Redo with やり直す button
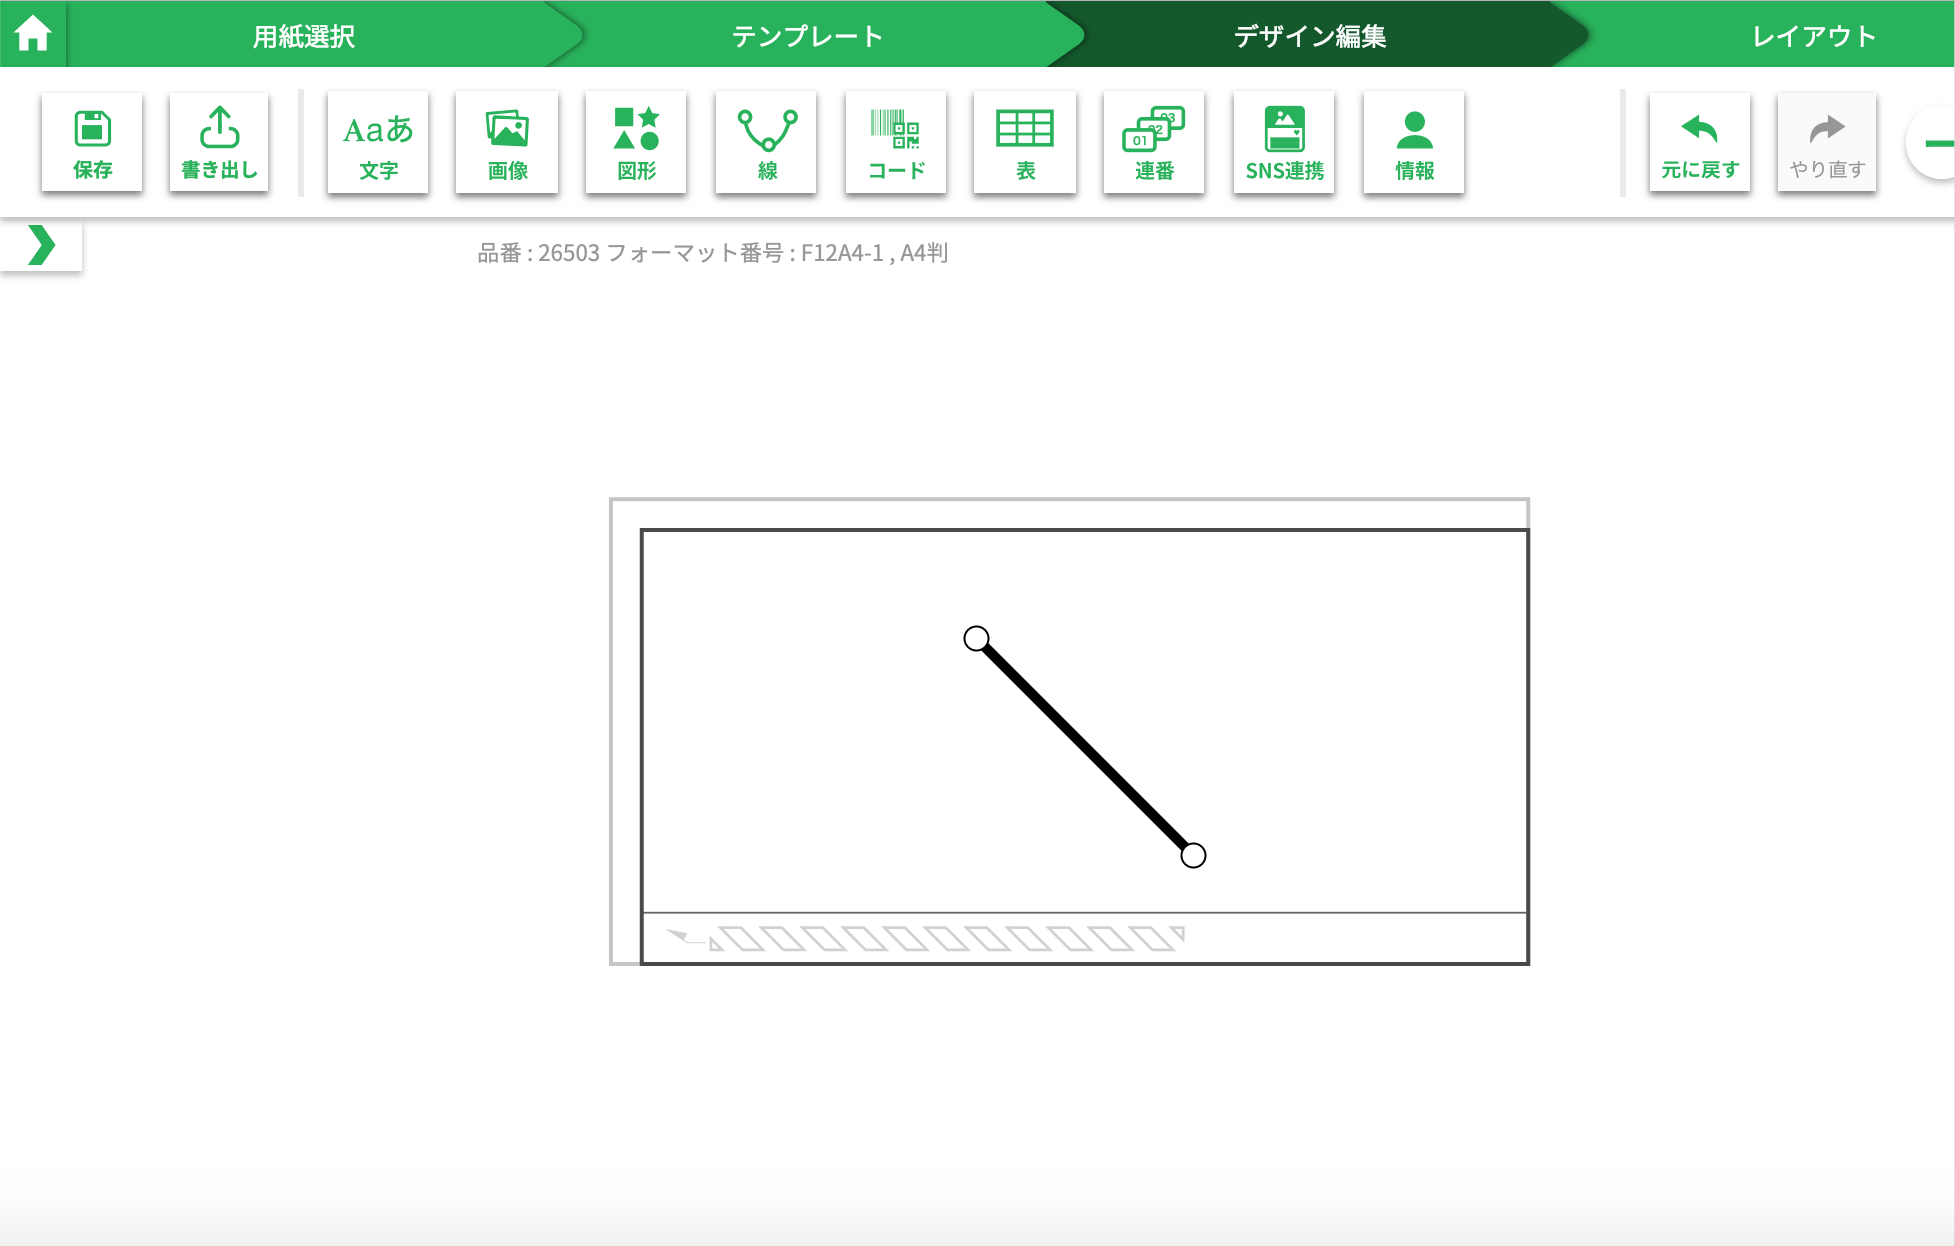 click(1827, 142)
